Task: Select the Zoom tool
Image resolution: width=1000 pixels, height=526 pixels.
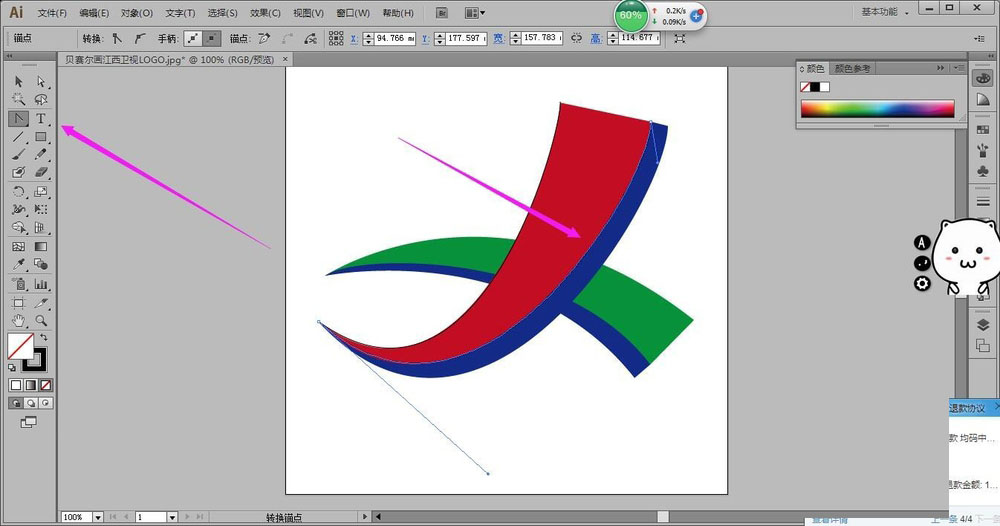Action: [x=41, y=321]
